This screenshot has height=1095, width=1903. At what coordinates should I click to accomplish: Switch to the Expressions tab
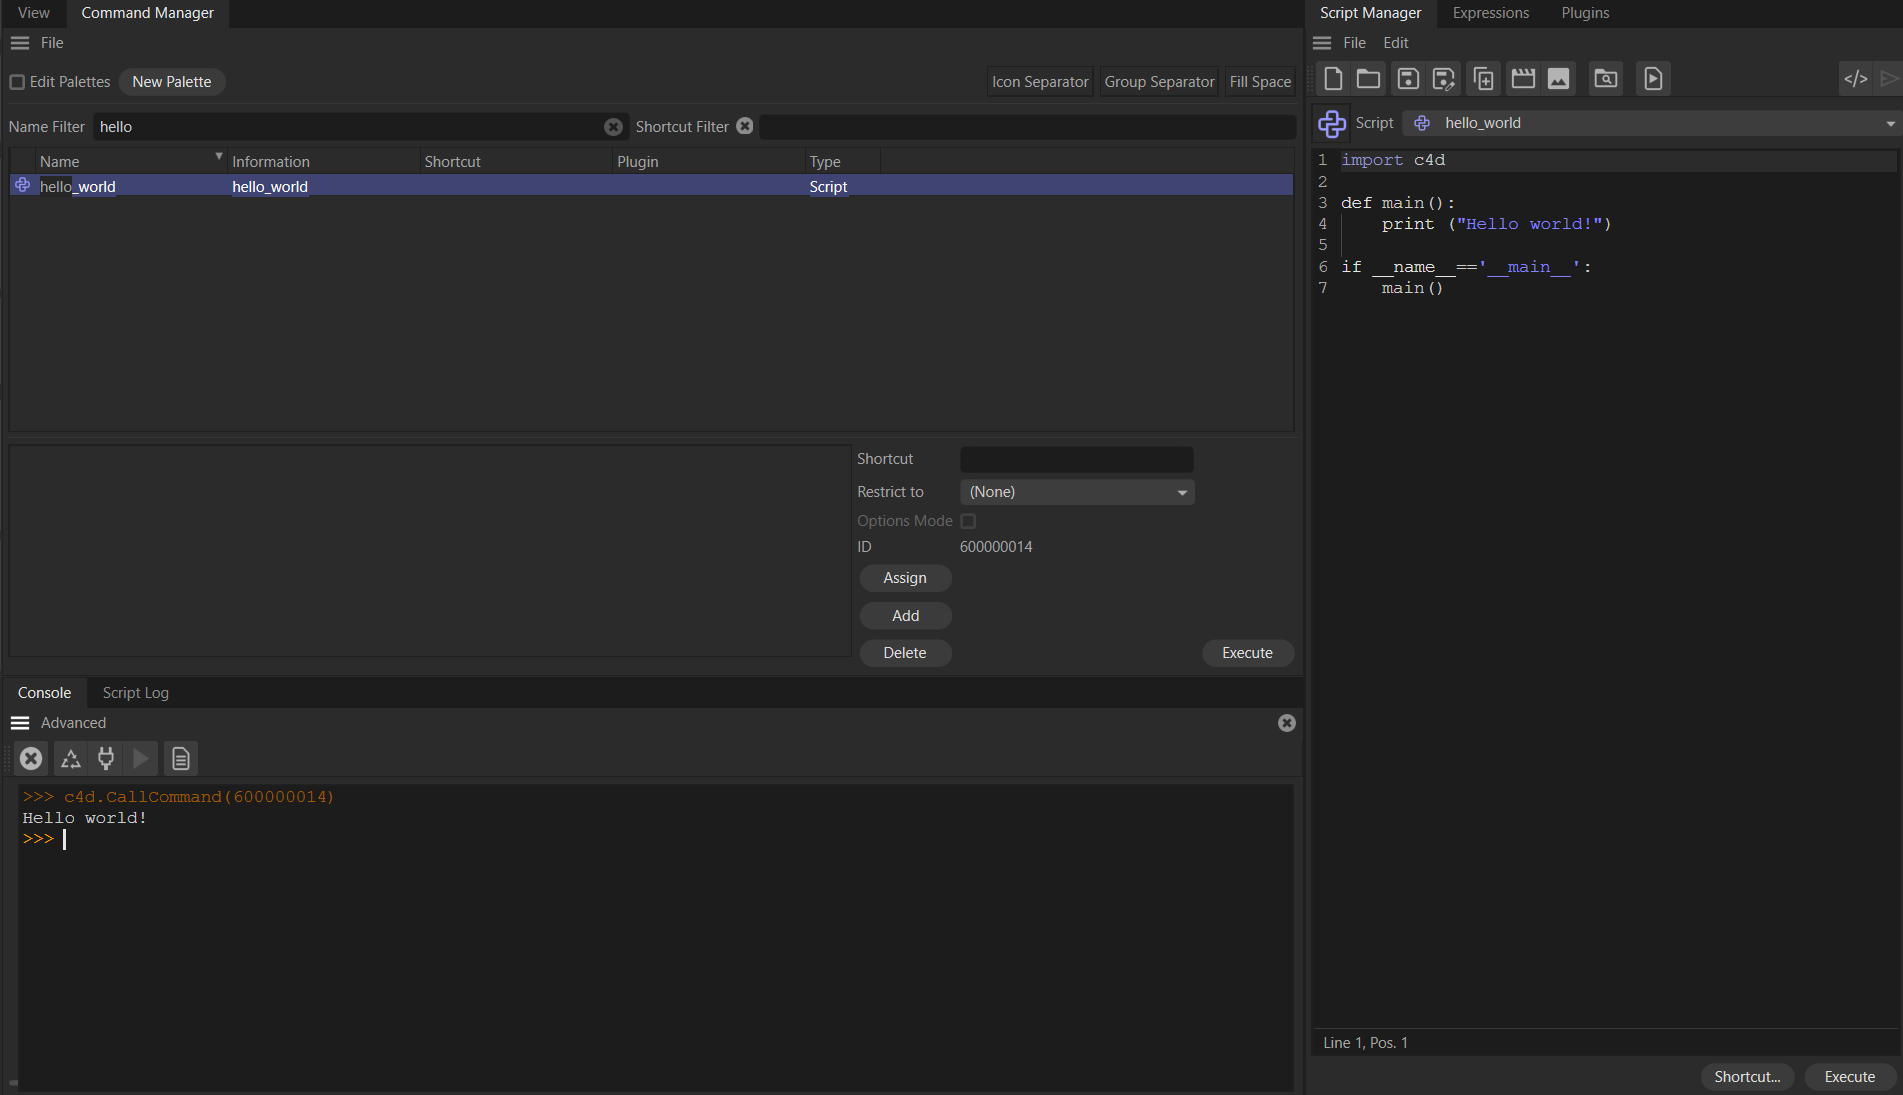tap(1490, 13)
